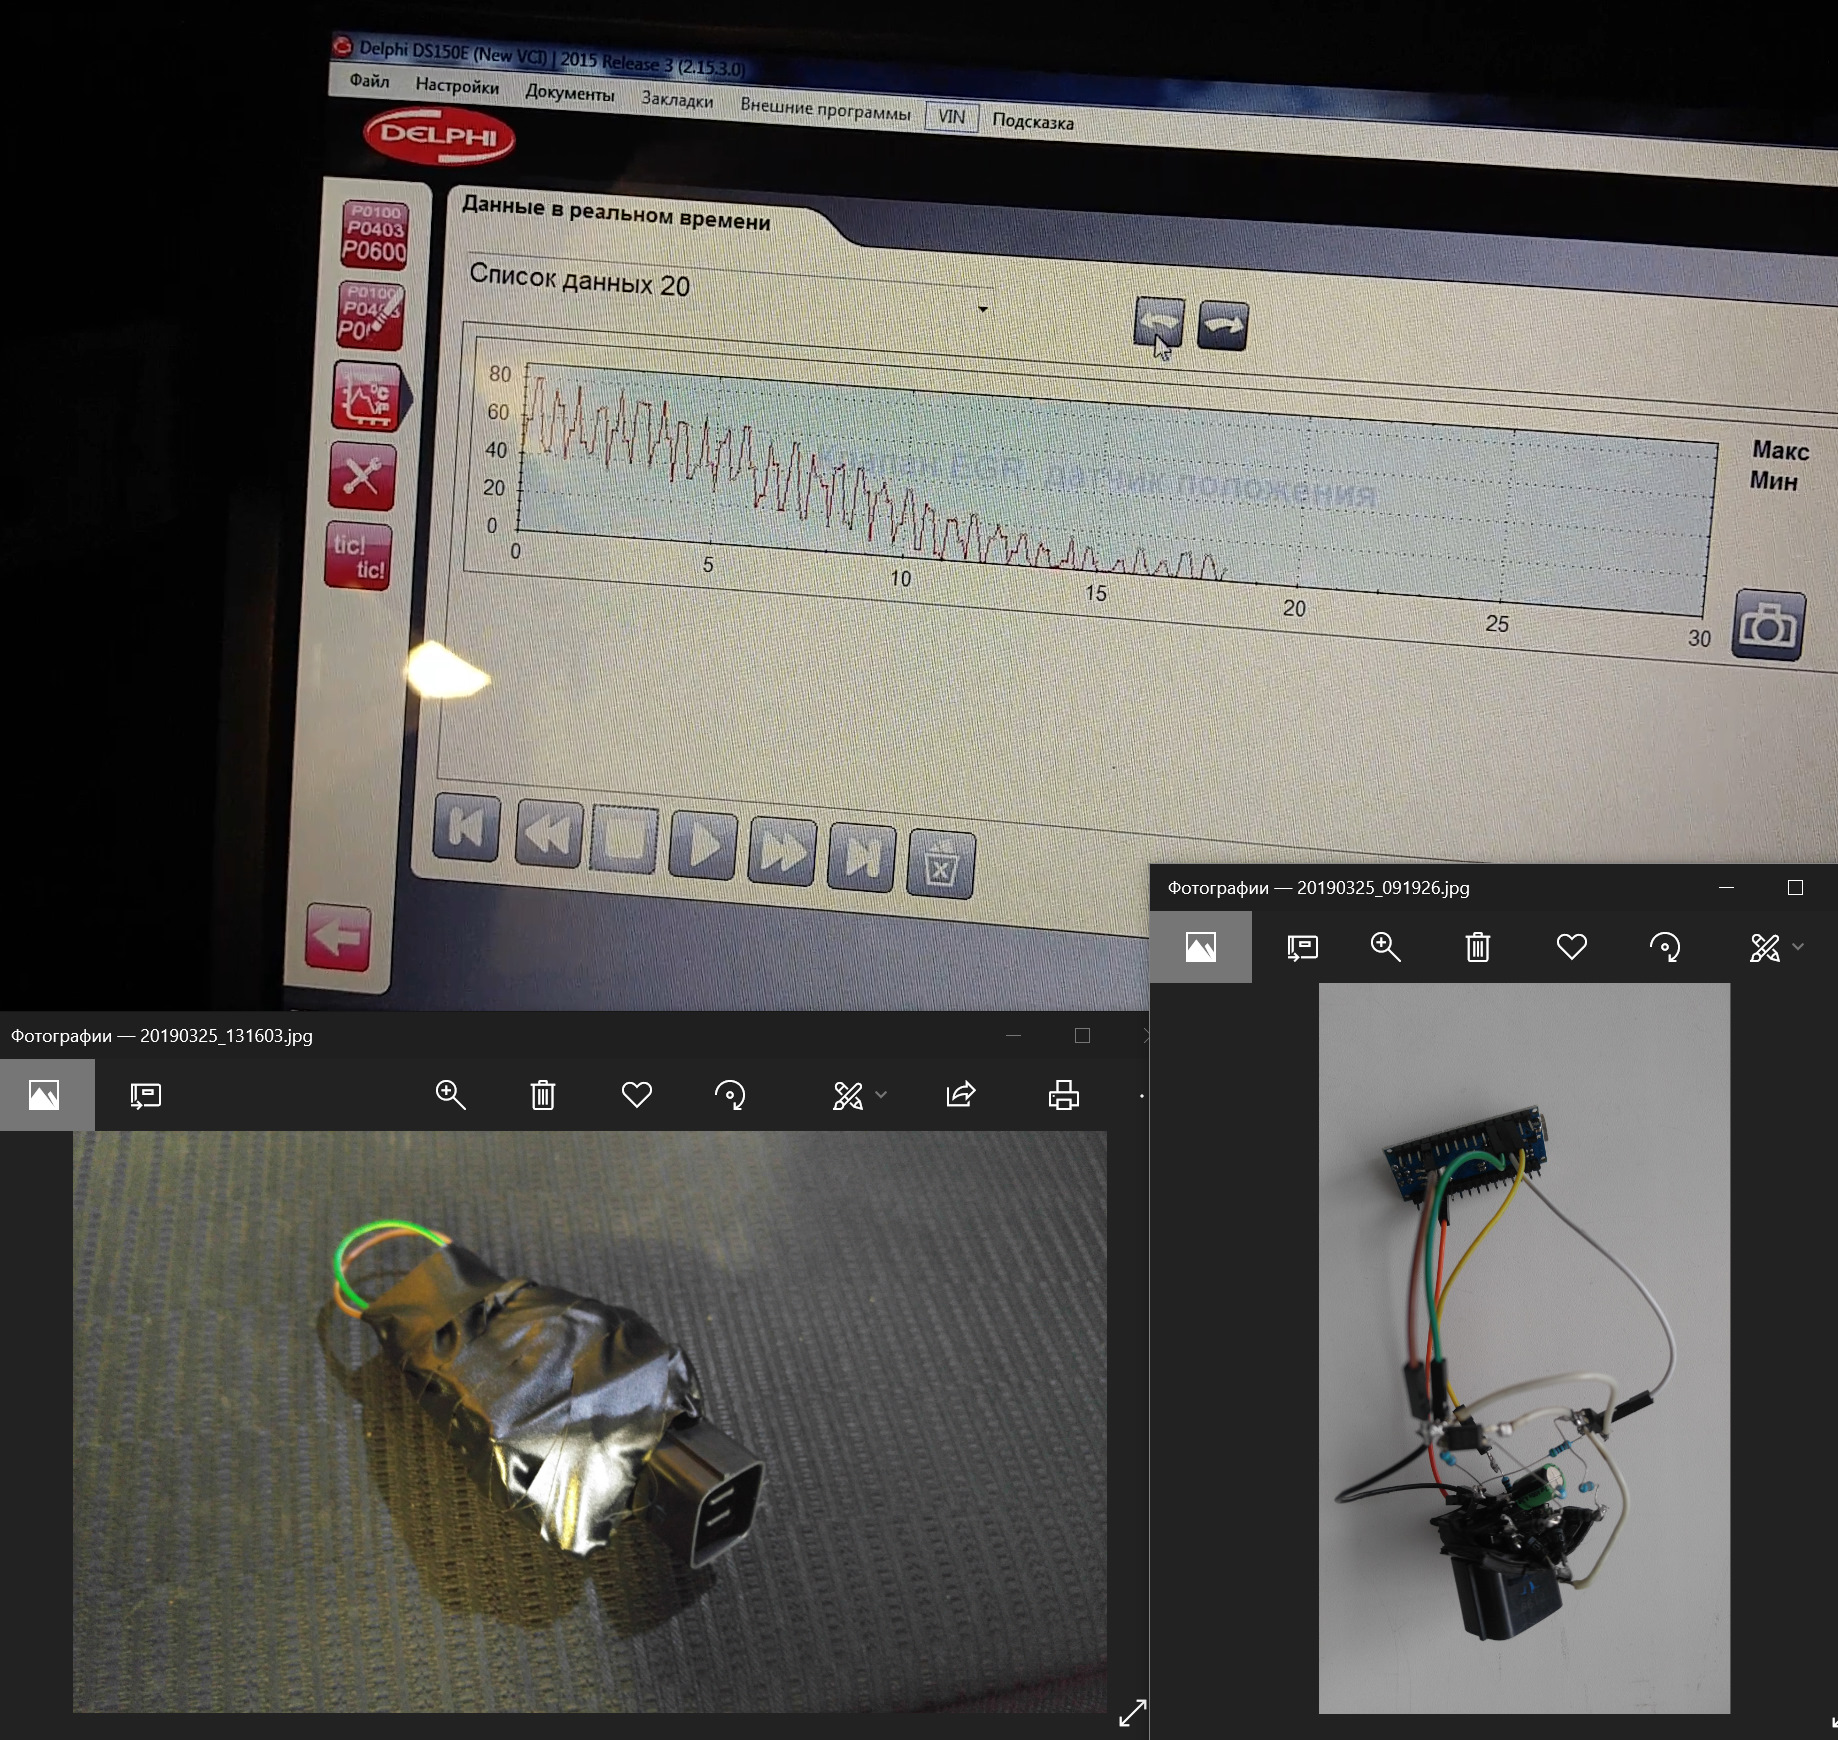Open edit dropdown arrow in 131603 photo window
1838x1740 pixels.
click(x=881, y=1096)
